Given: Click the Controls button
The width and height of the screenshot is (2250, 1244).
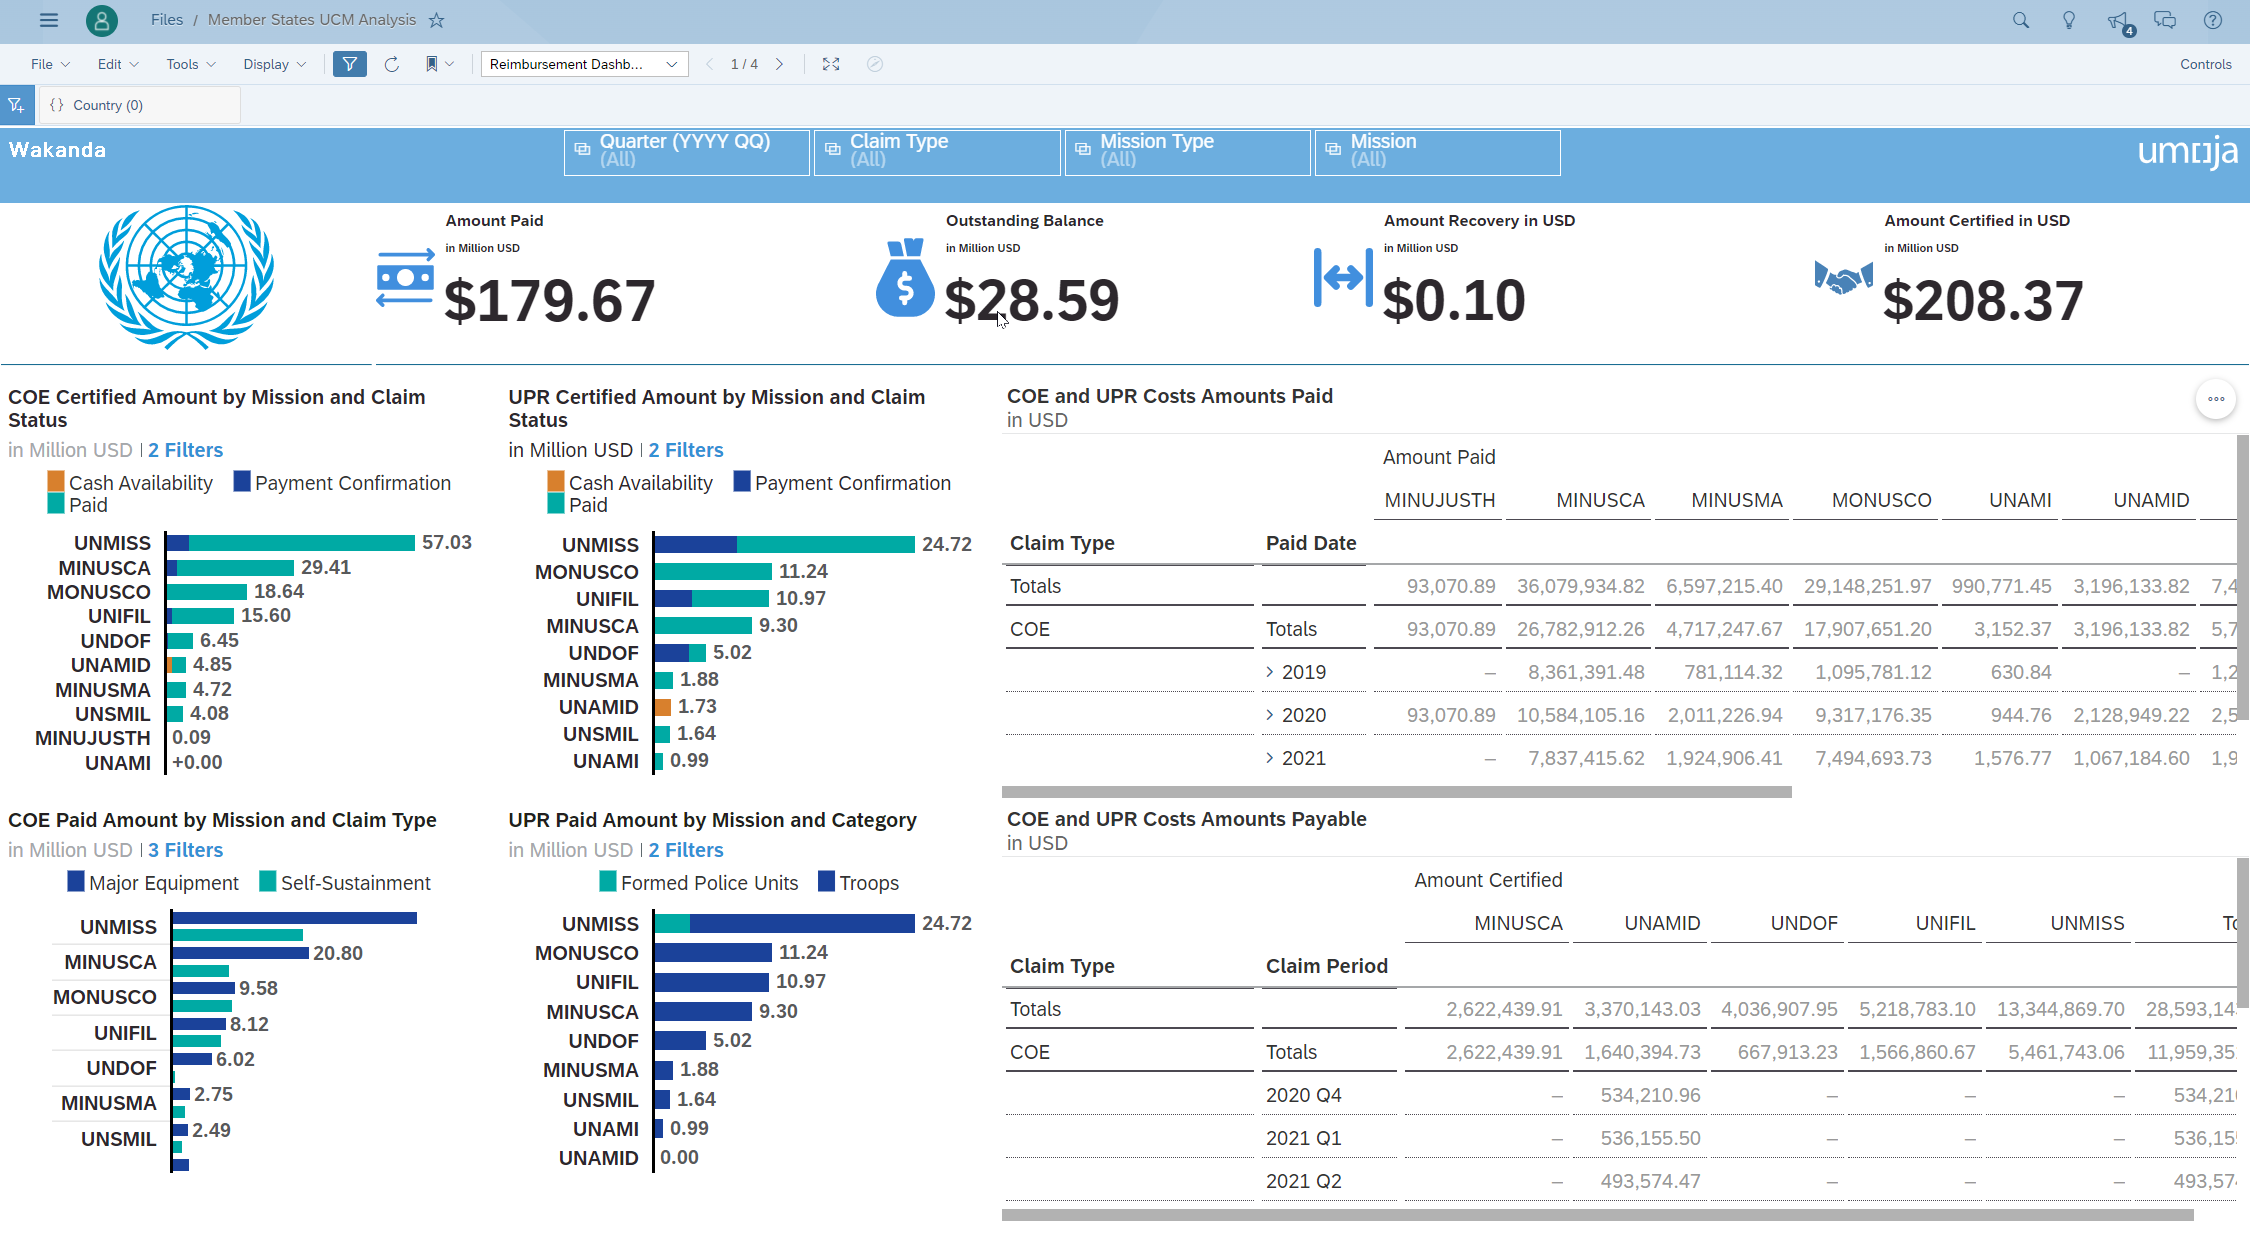Looking at the screenshot, I should click(x=2206, y=63).
